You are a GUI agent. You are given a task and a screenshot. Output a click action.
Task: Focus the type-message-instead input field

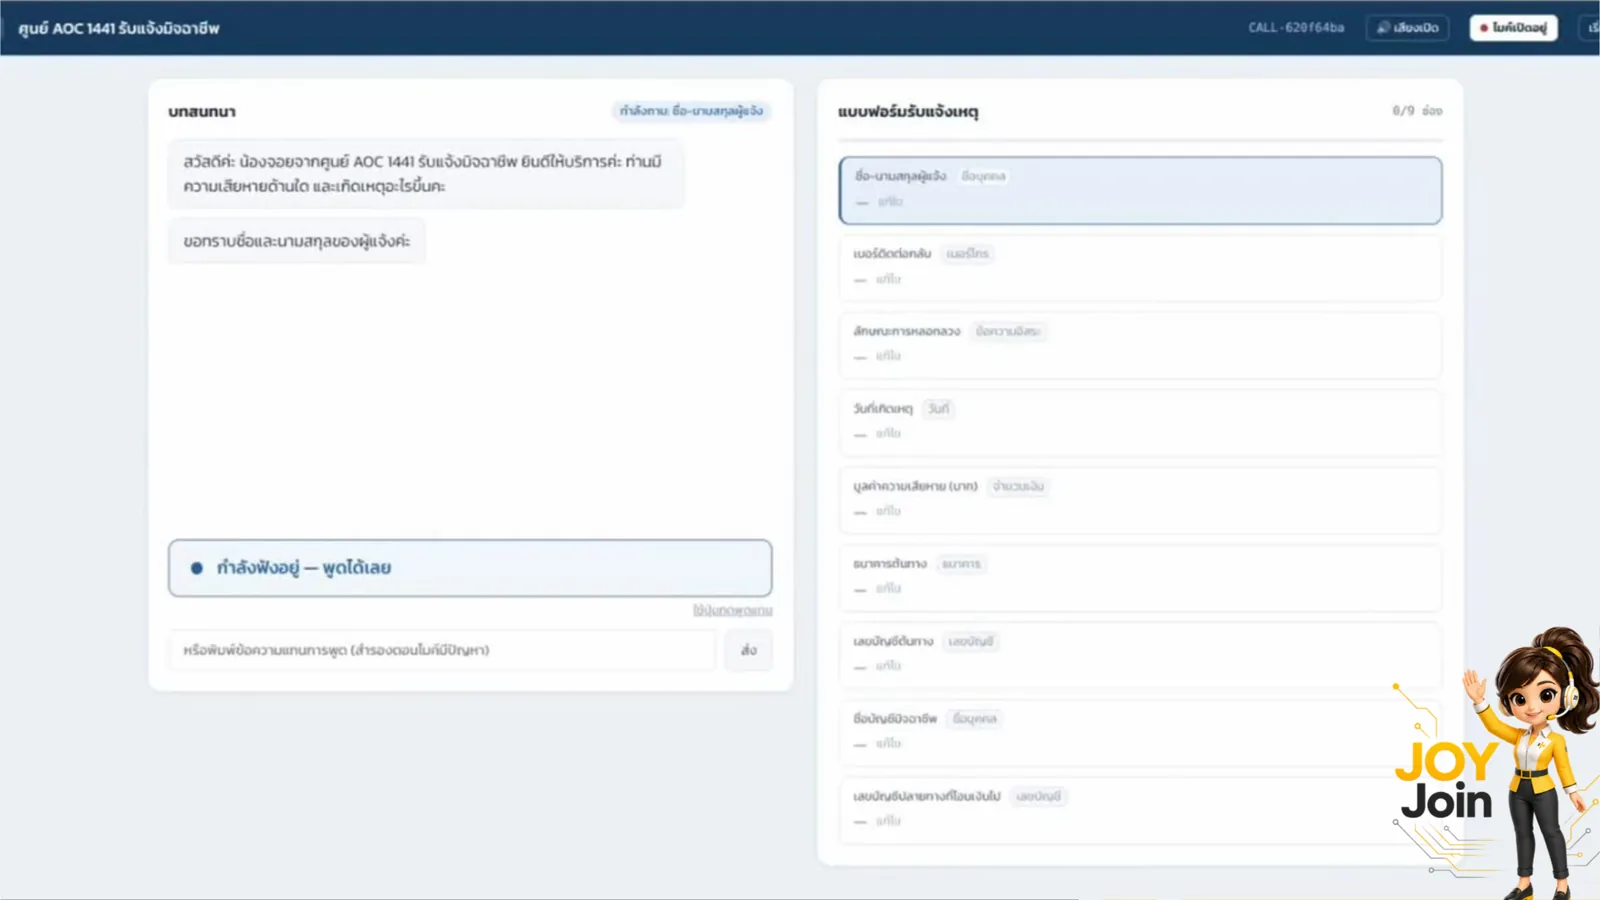pos(442,650)
